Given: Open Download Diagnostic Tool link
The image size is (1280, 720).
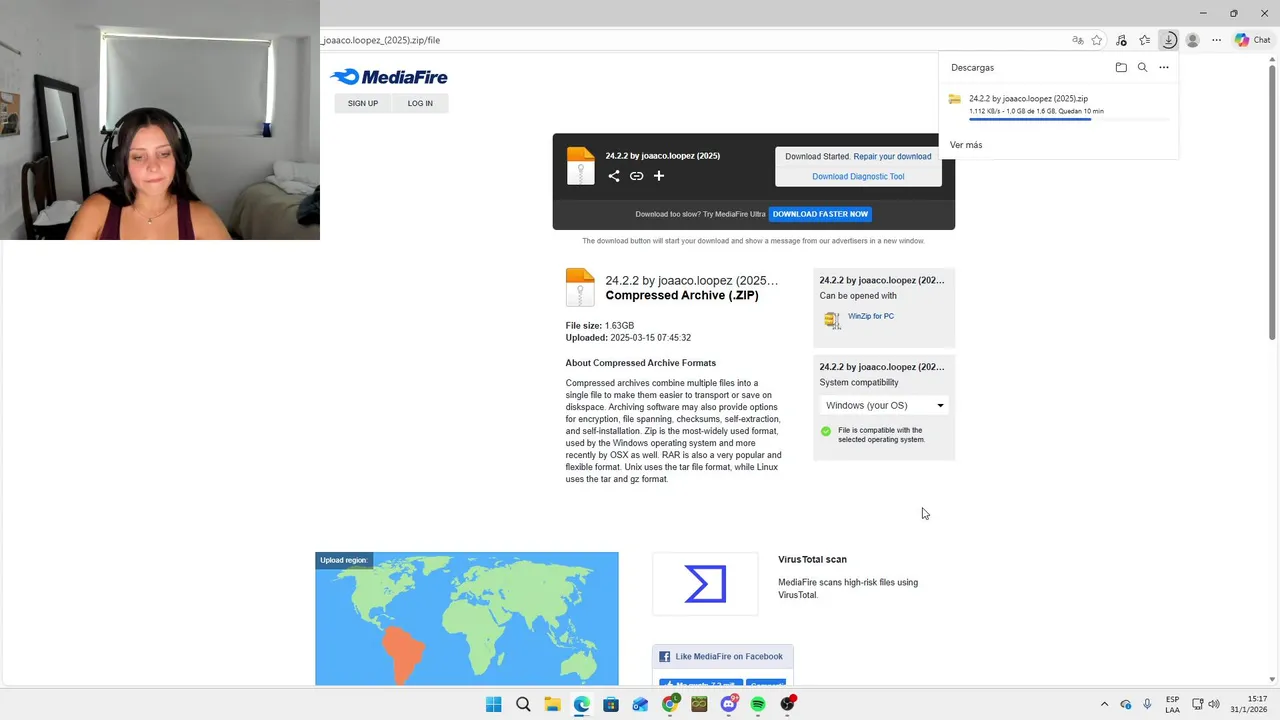Looking at the screenshot, I should click(858, 176).
